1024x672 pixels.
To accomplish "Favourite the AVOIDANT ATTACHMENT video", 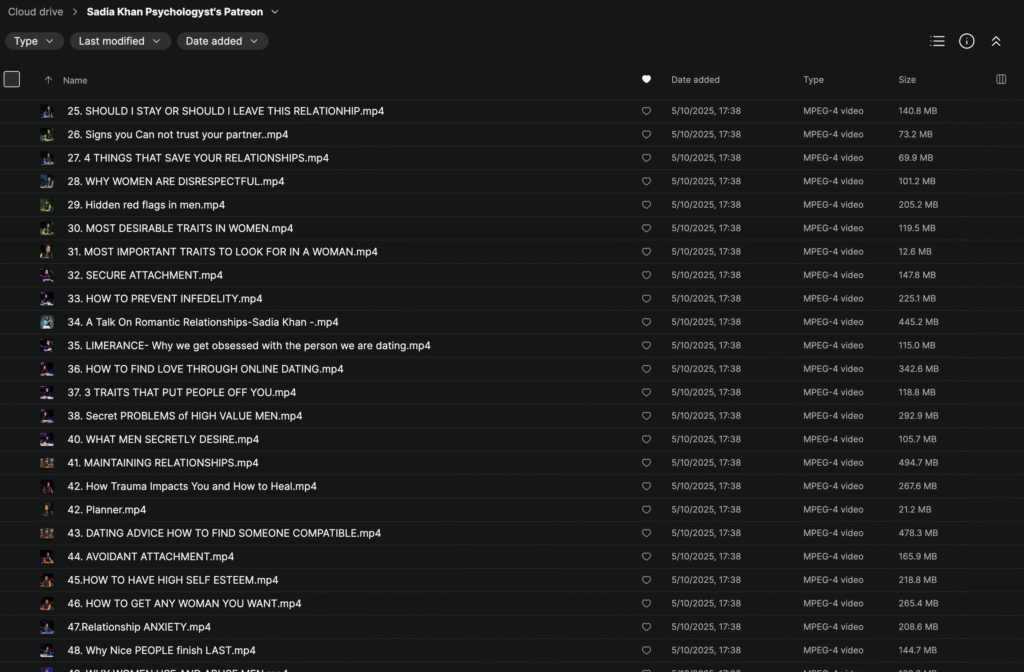I will 646,557.
